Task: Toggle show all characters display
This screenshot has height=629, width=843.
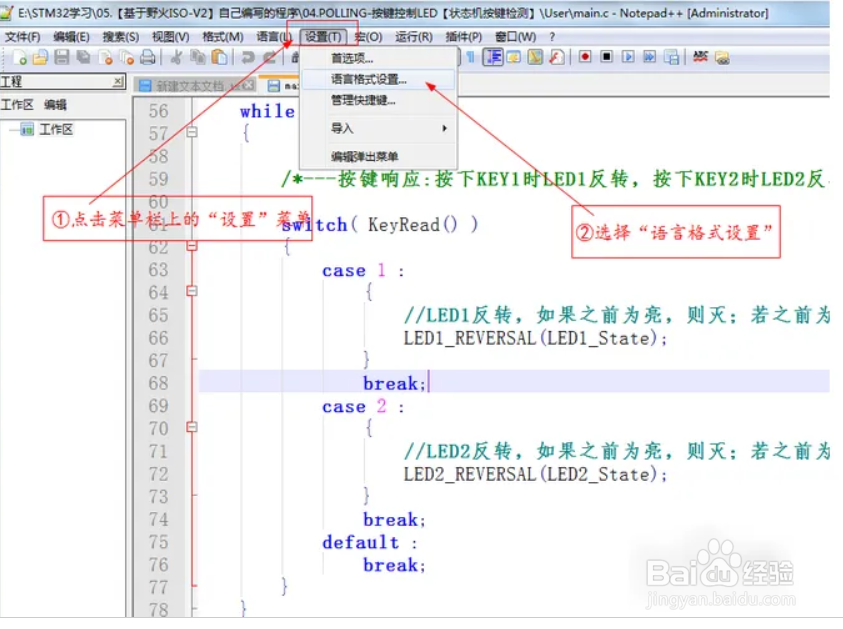Action: pos(469,56)
